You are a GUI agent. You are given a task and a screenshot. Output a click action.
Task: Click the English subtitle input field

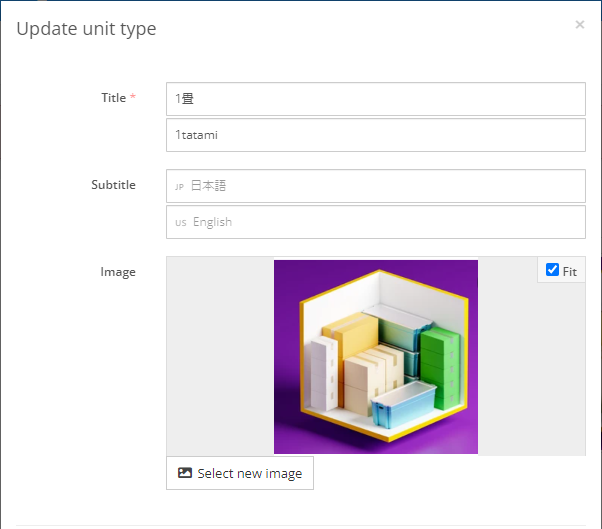376,222
